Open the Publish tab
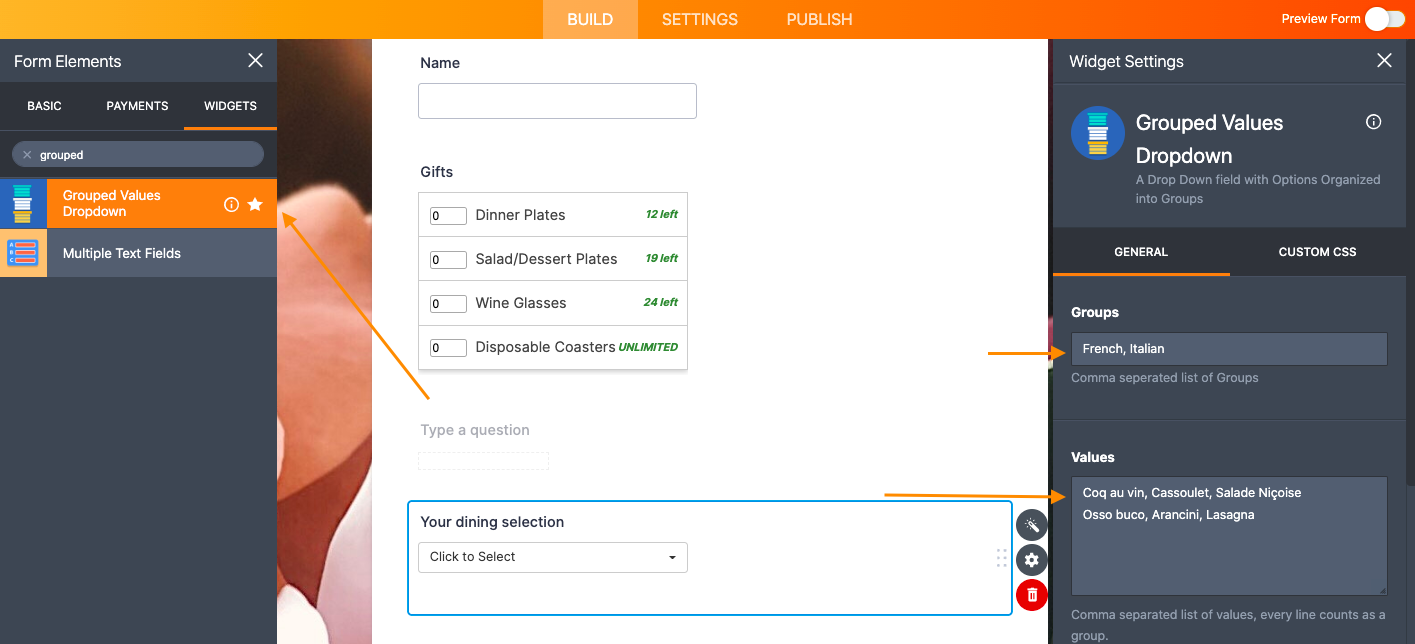This screenshot has width=1415, height=644. (819, 20)
